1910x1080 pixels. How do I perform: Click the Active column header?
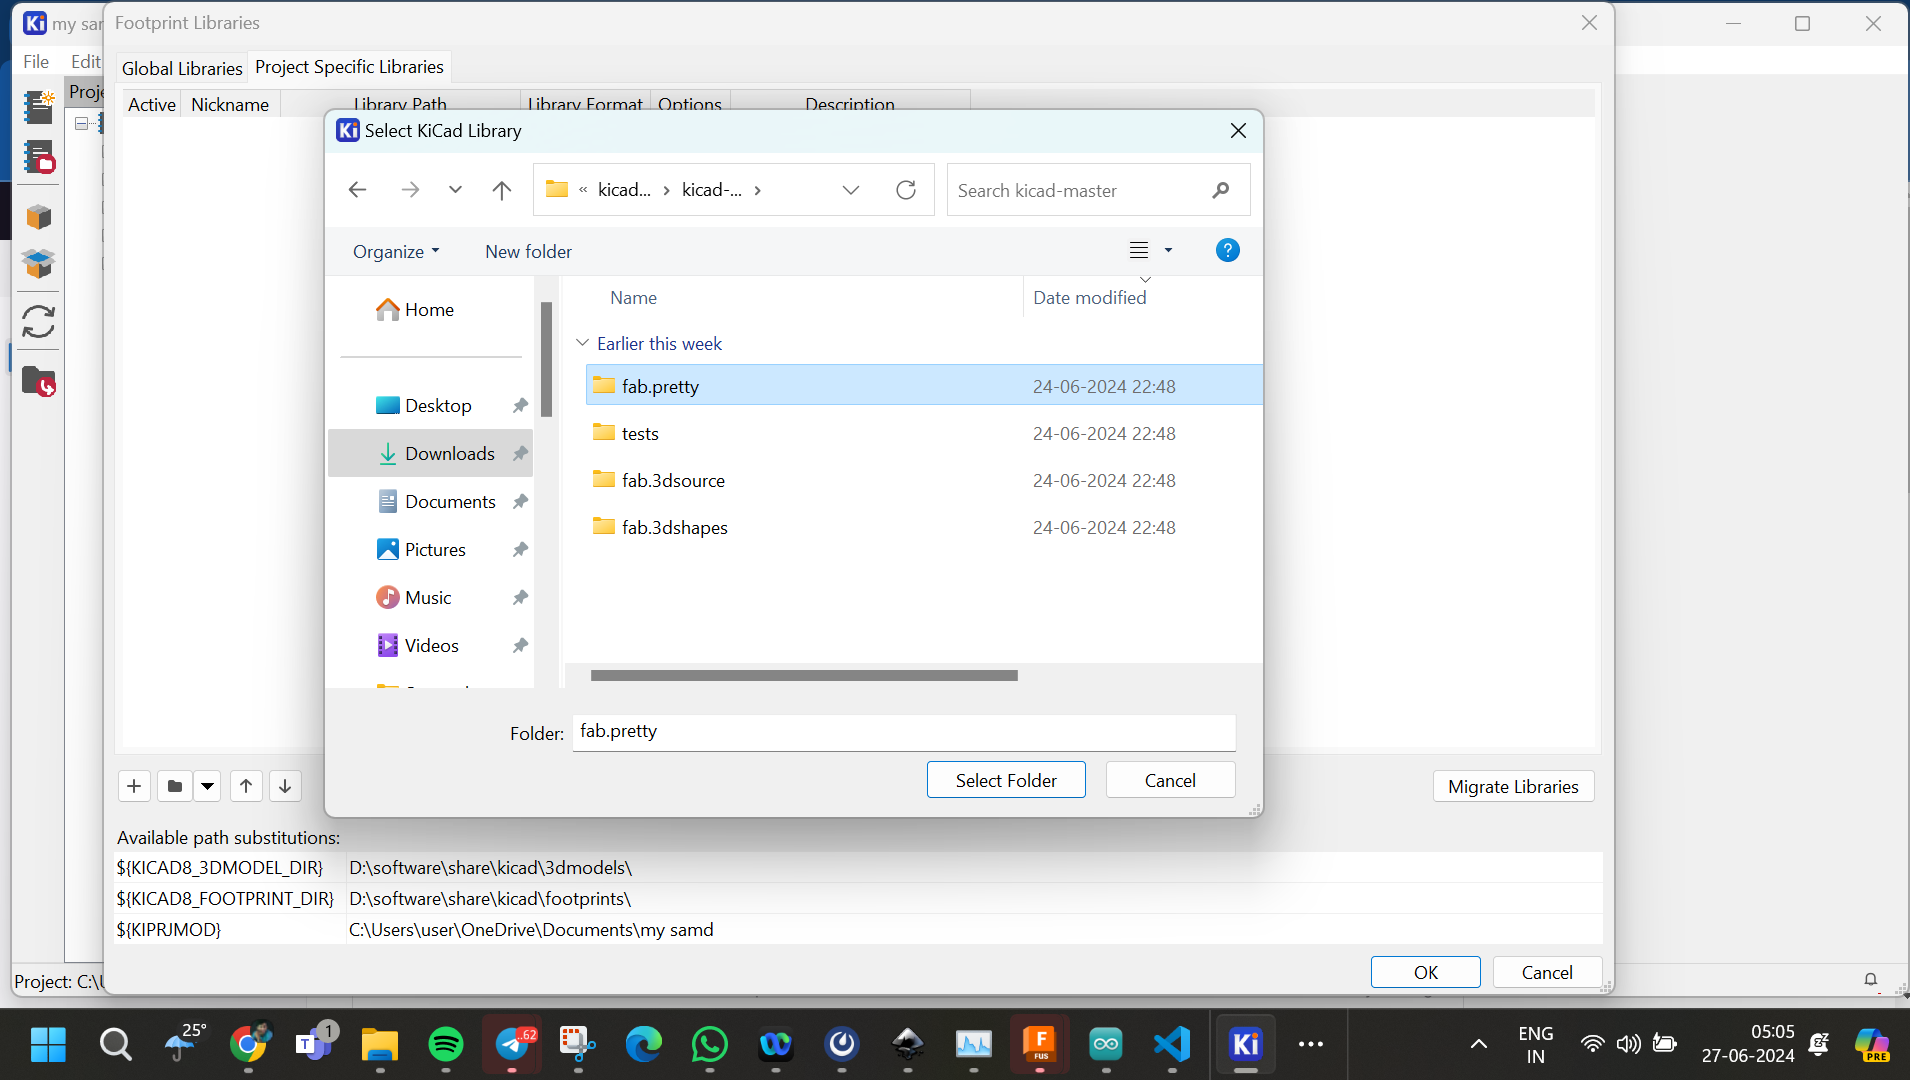pyautogui.click(x=152, y=104)
